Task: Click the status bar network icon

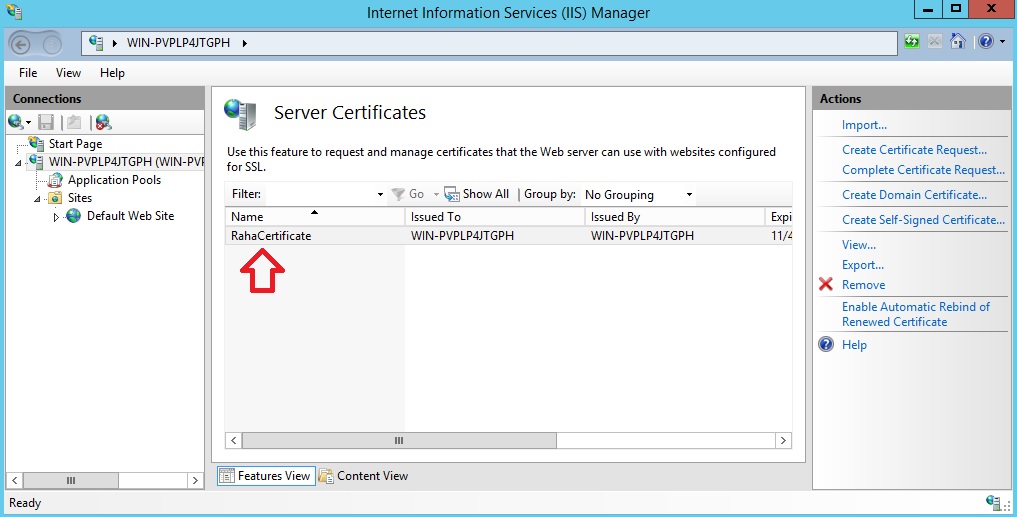Action: tap(994, 503)
